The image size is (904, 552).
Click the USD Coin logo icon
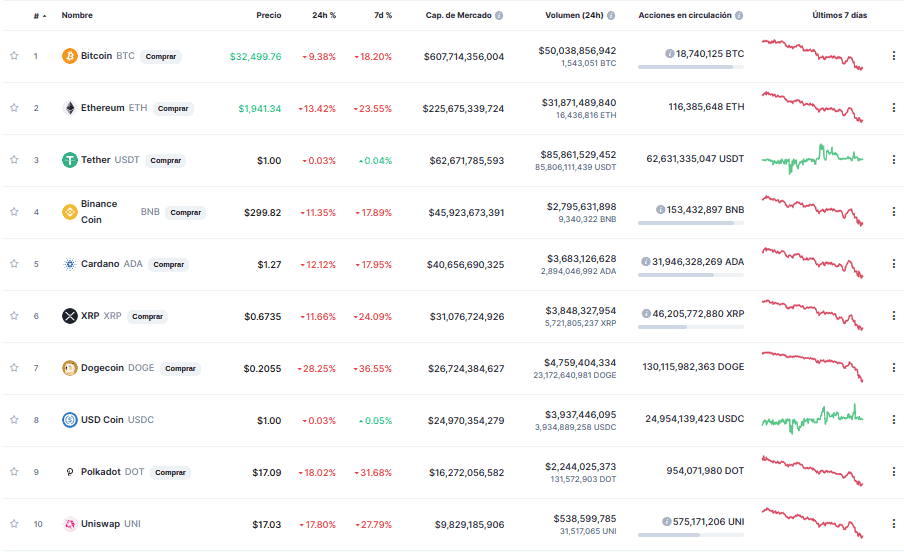point(70,420)
